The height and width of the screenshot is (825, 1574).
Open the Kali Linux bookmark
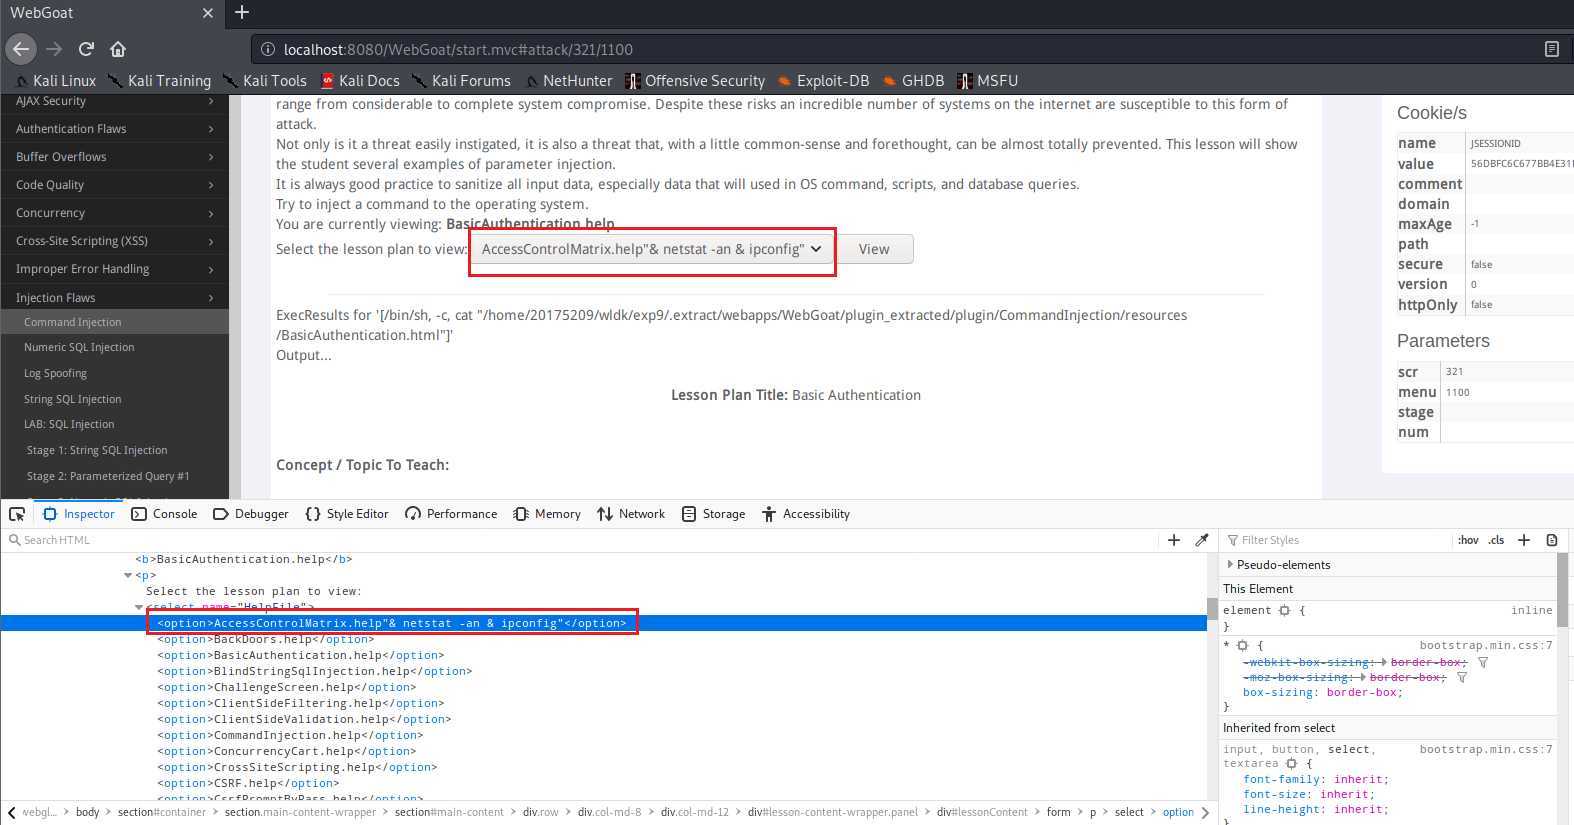click(56, 81)
